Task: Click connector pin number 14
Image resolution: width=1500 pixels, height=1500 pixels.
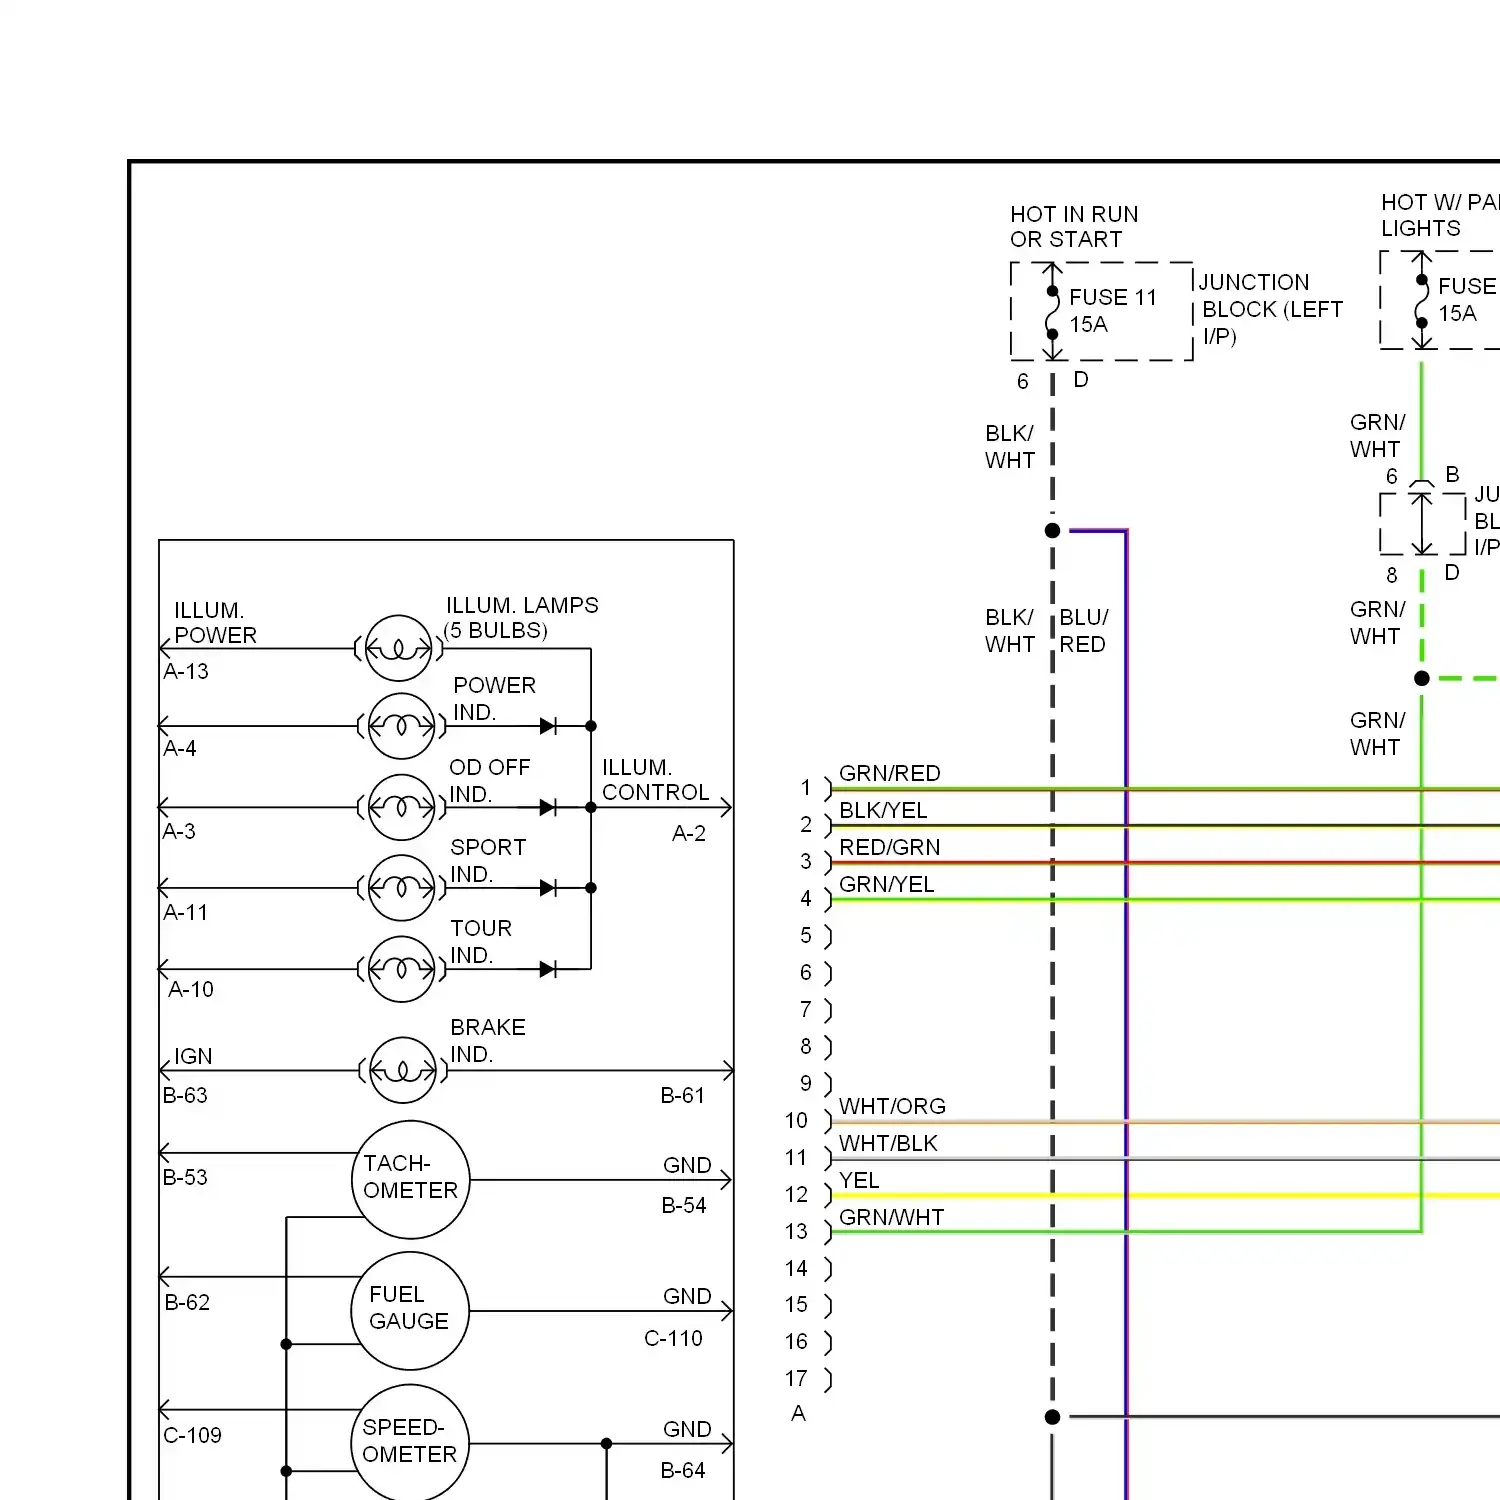Action: pyautogui.click(x=796, y=1269)
